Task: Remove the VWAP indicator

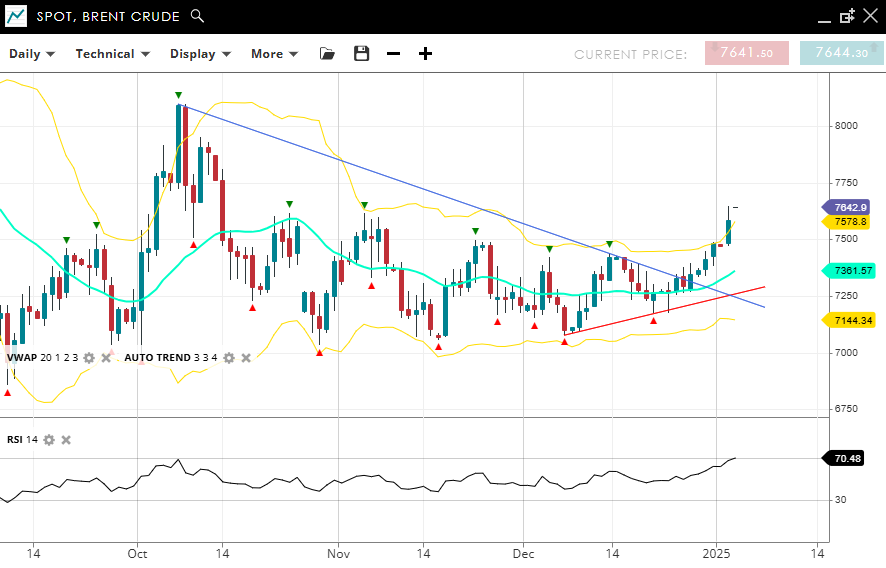Action: (106, 358)
